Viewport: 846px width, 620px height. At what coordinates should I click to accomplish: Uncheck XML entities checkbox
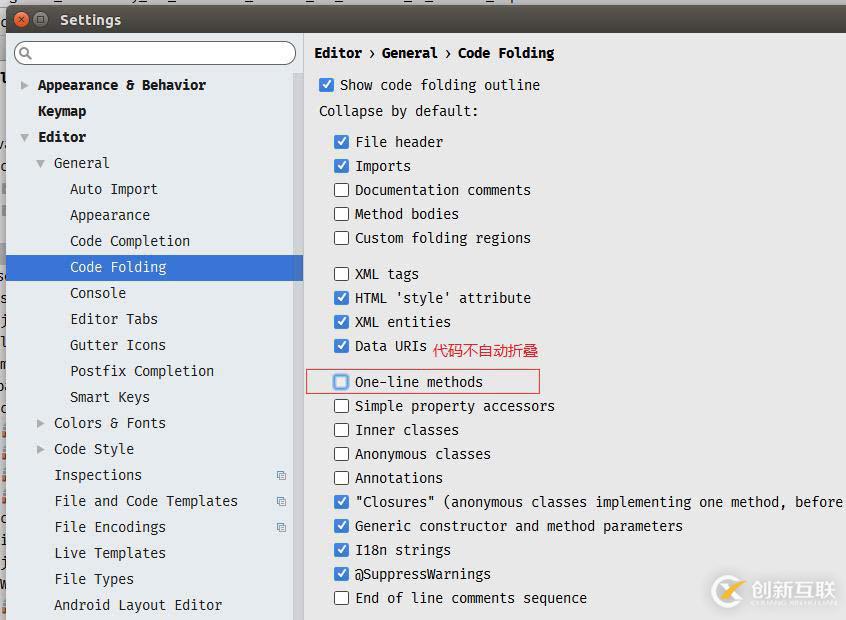point(342,322)
